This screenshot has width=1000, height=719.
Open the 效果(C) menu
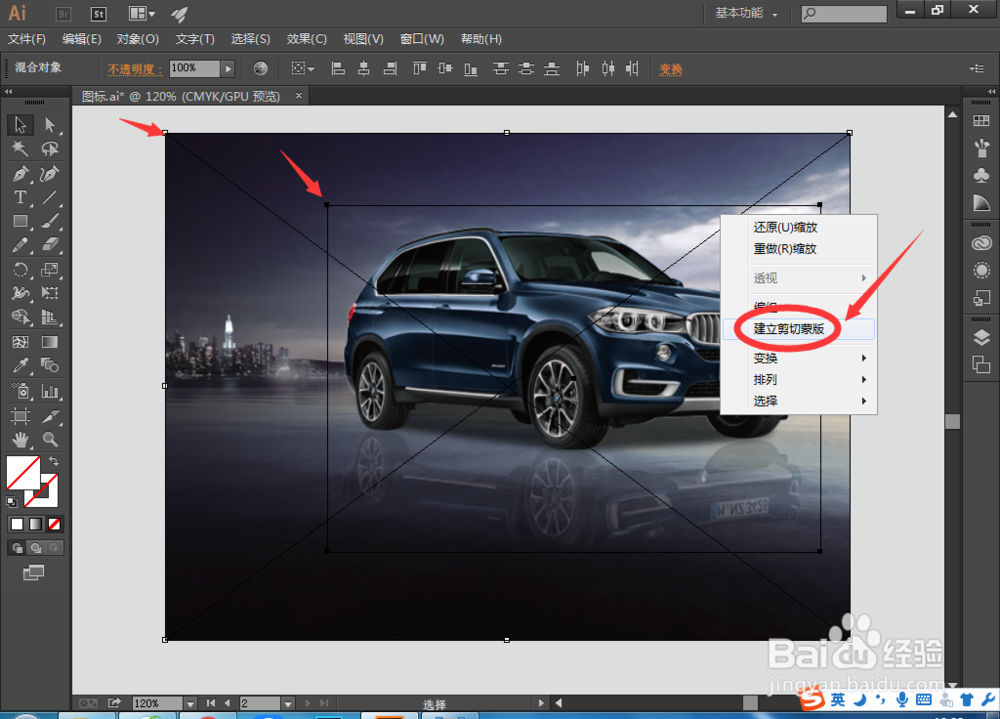click(307, 39)
